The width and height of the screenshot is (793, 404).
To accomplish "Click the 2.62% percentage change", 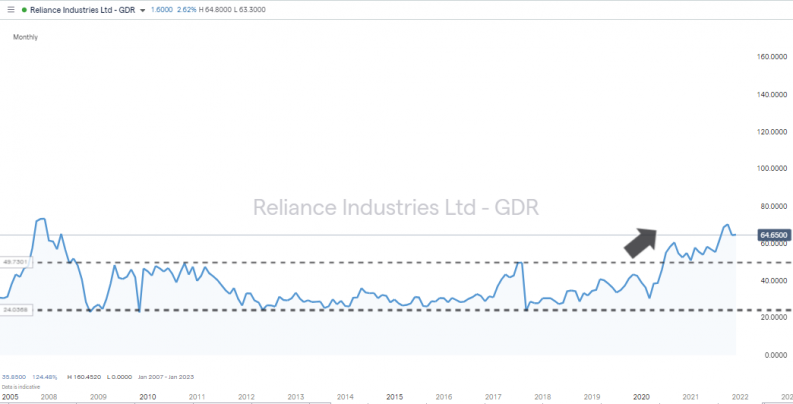I will 185,10.
